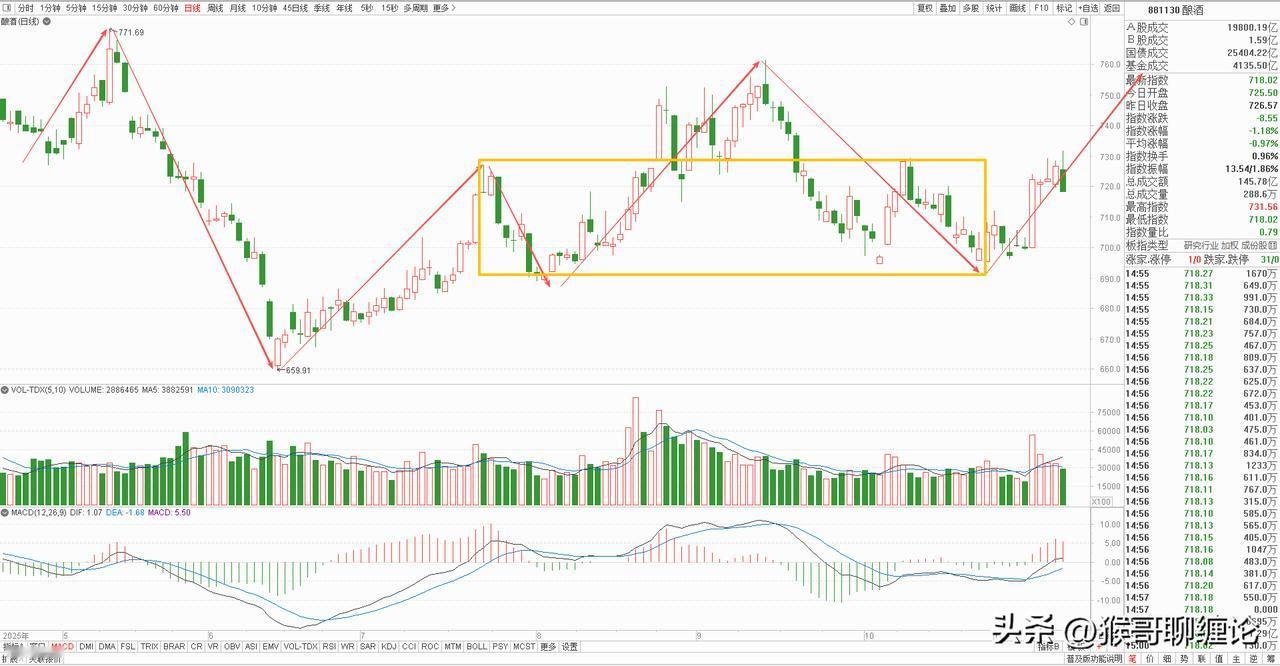
Task: Select the ROC indicator tab
Action: tap(431, 647)
